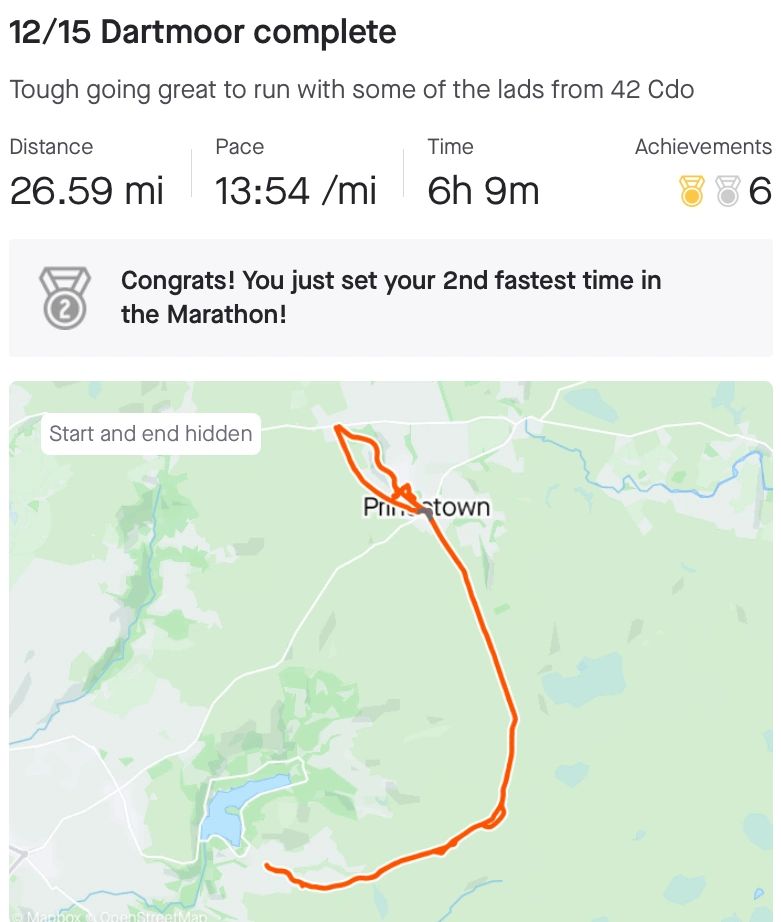
Task: Click the activity description about 42 Cdo
Action: pyautogui.click(x=352, y=89)
